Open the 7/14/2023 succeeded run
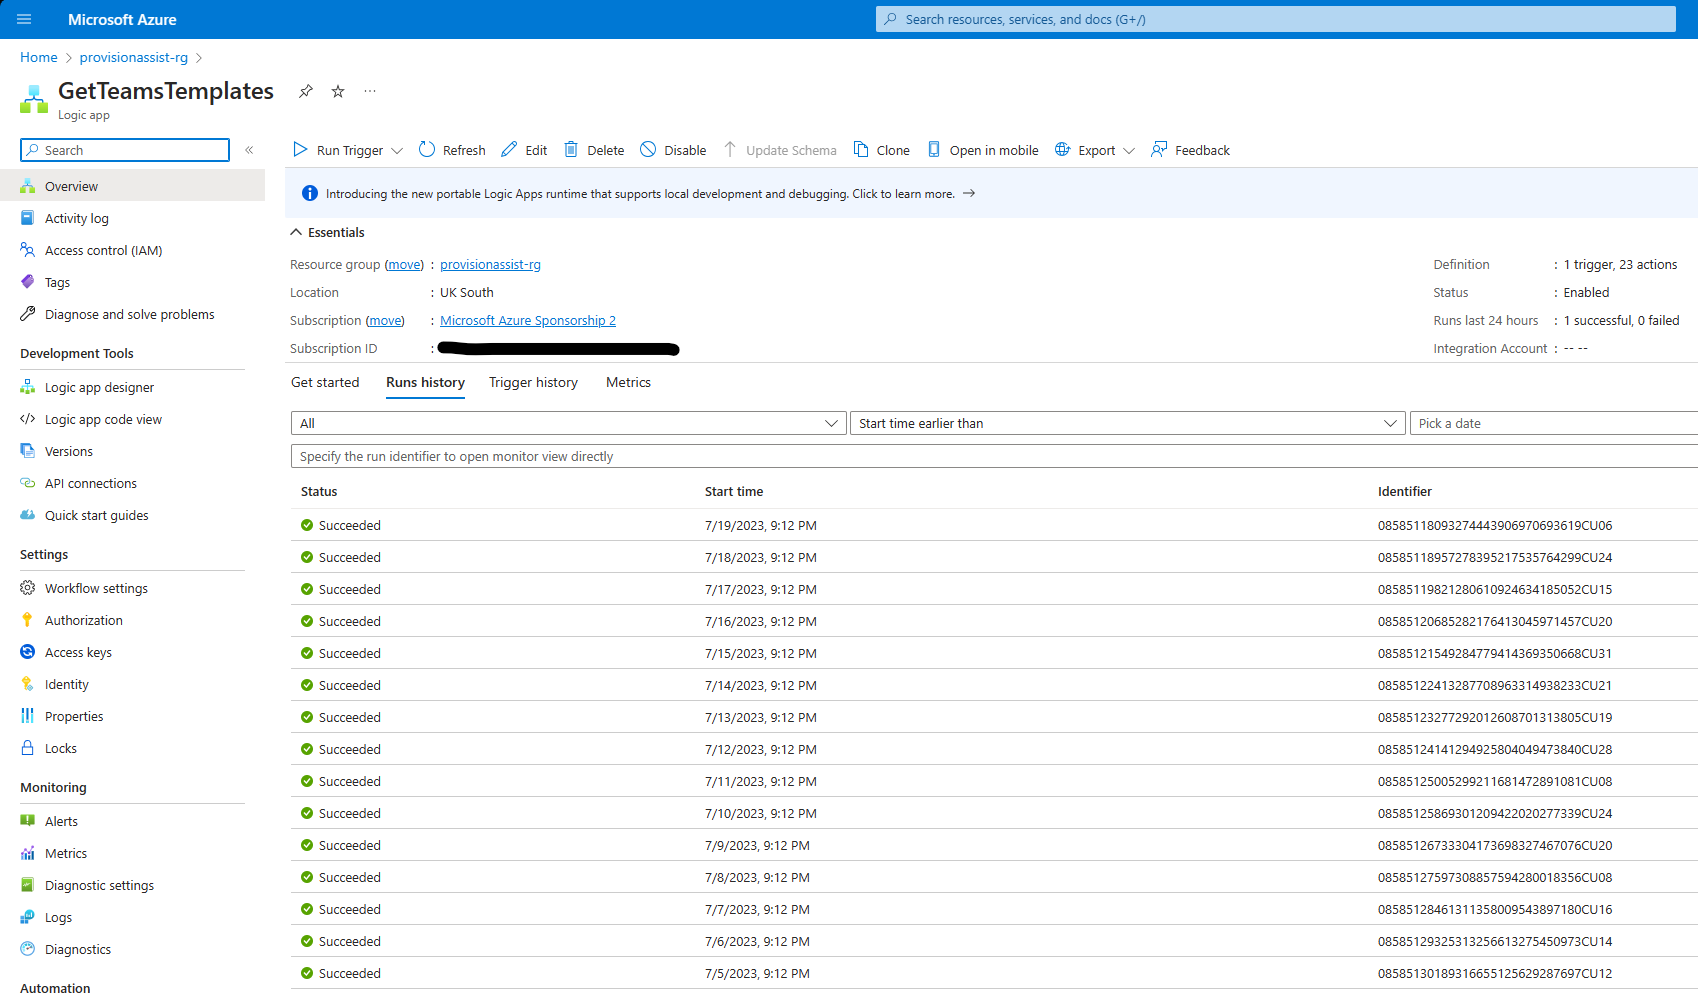 pyautogui.click(x=994, y=685)
